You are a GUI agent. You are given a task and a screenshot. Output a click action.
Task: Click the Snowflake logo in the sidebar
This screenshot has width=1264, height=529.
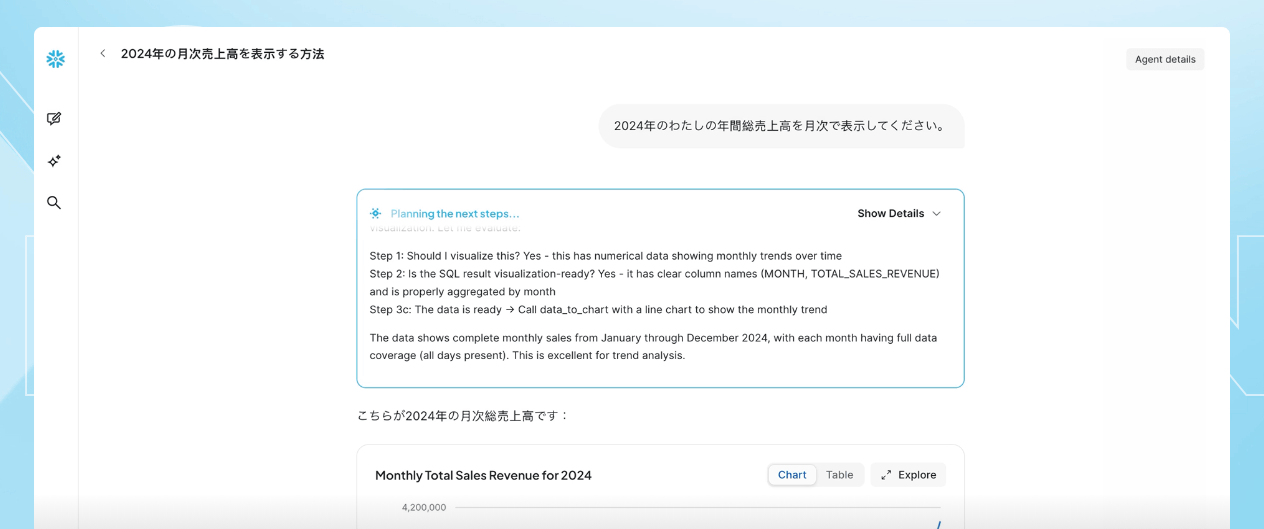pyautogui.click(x=56, y=59)
